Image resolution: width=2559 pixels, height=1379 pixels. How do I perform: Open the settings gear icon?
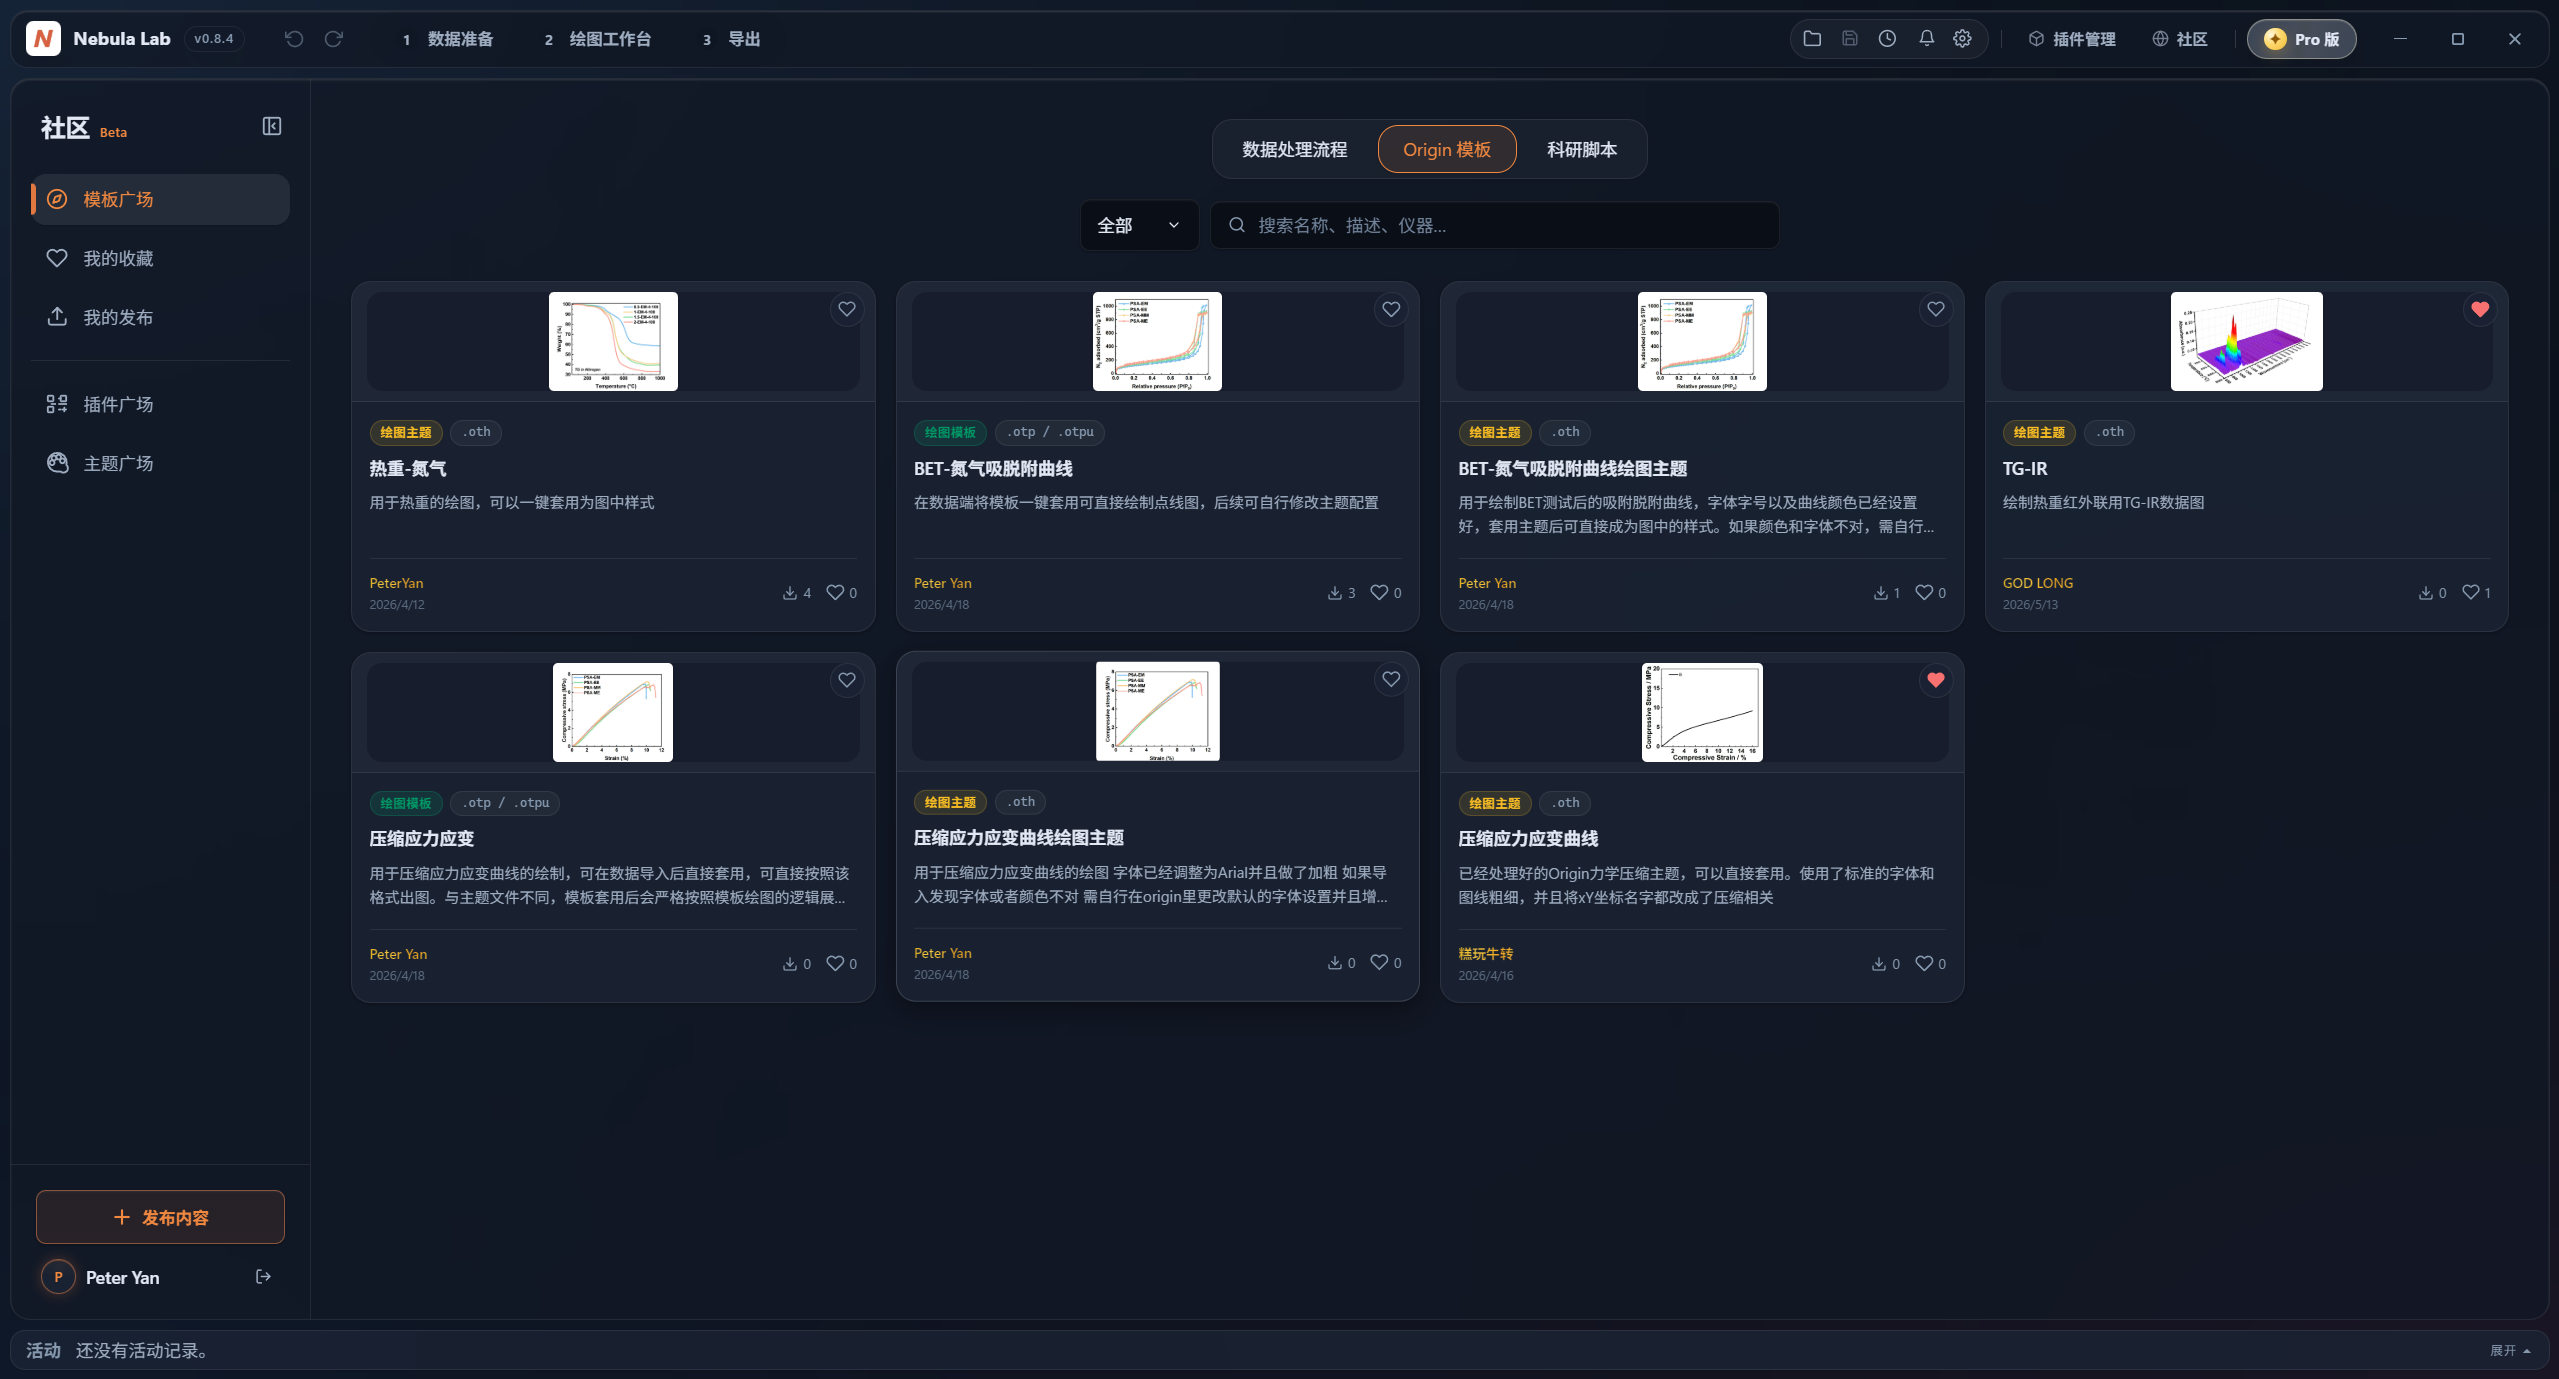(1963, 39)
